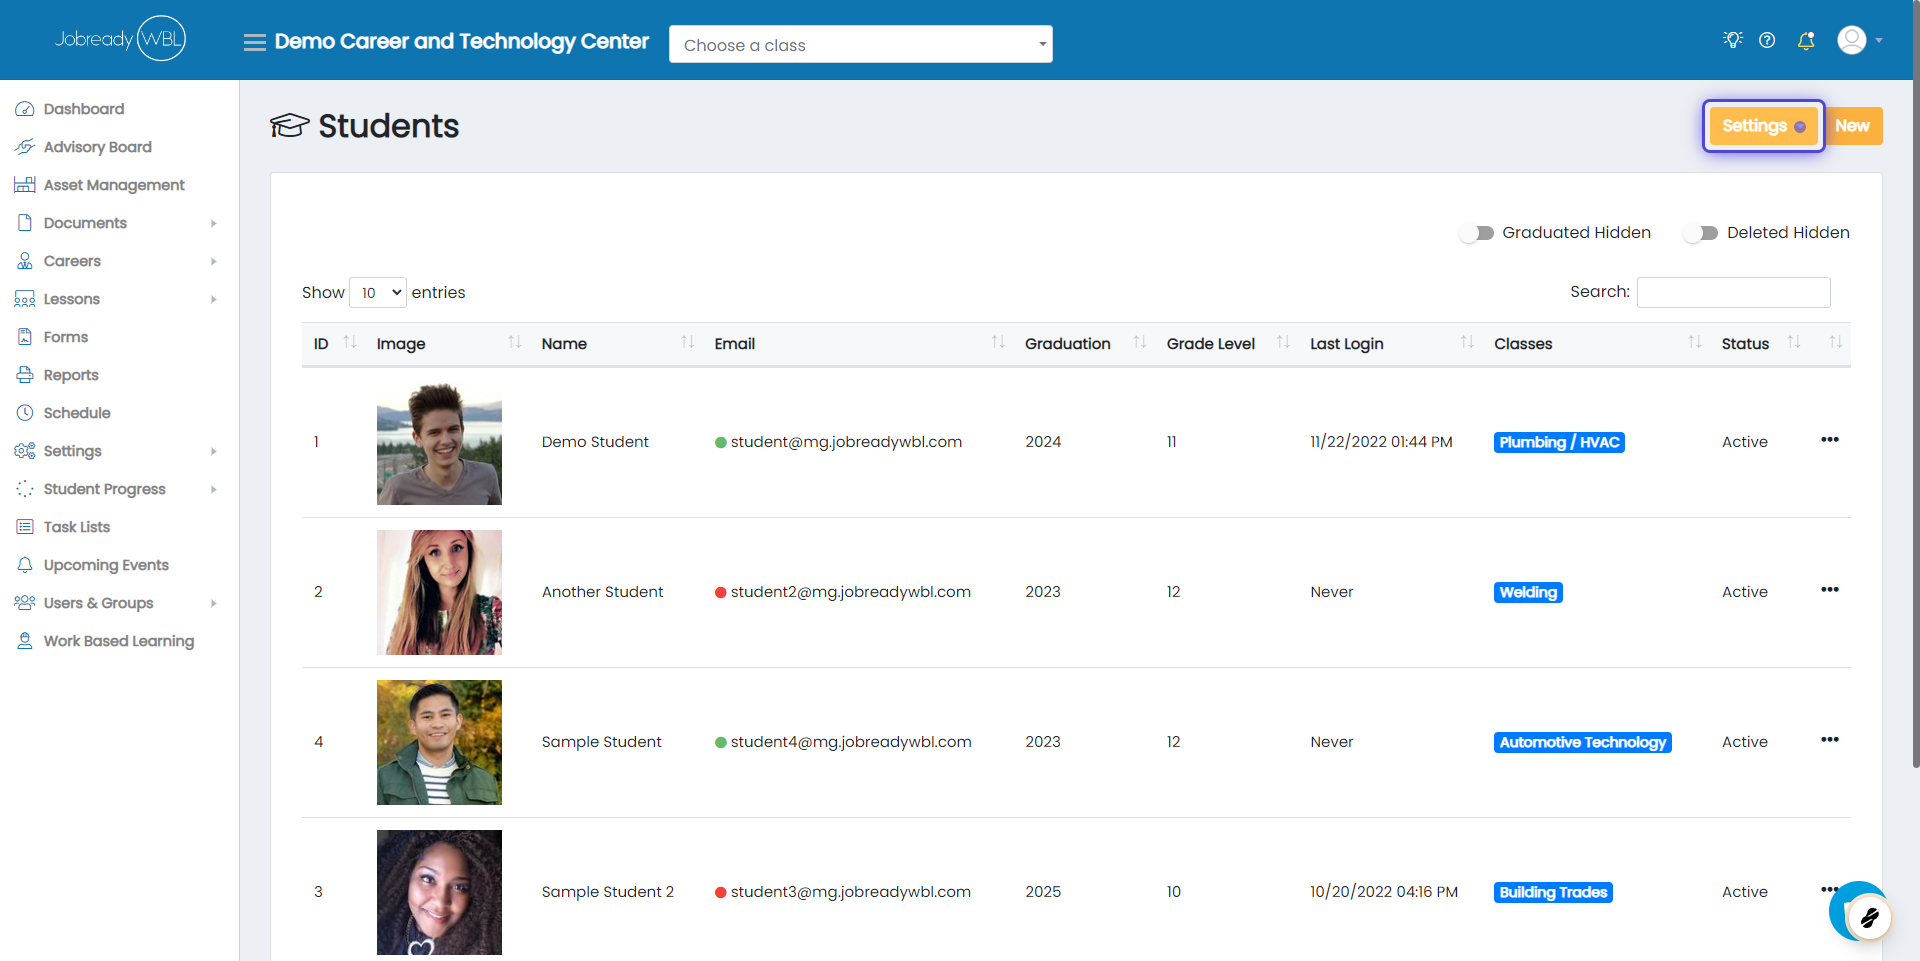Click the Reports printer icon
Viewport: 1920px width, 961px height.
(25, 375)
